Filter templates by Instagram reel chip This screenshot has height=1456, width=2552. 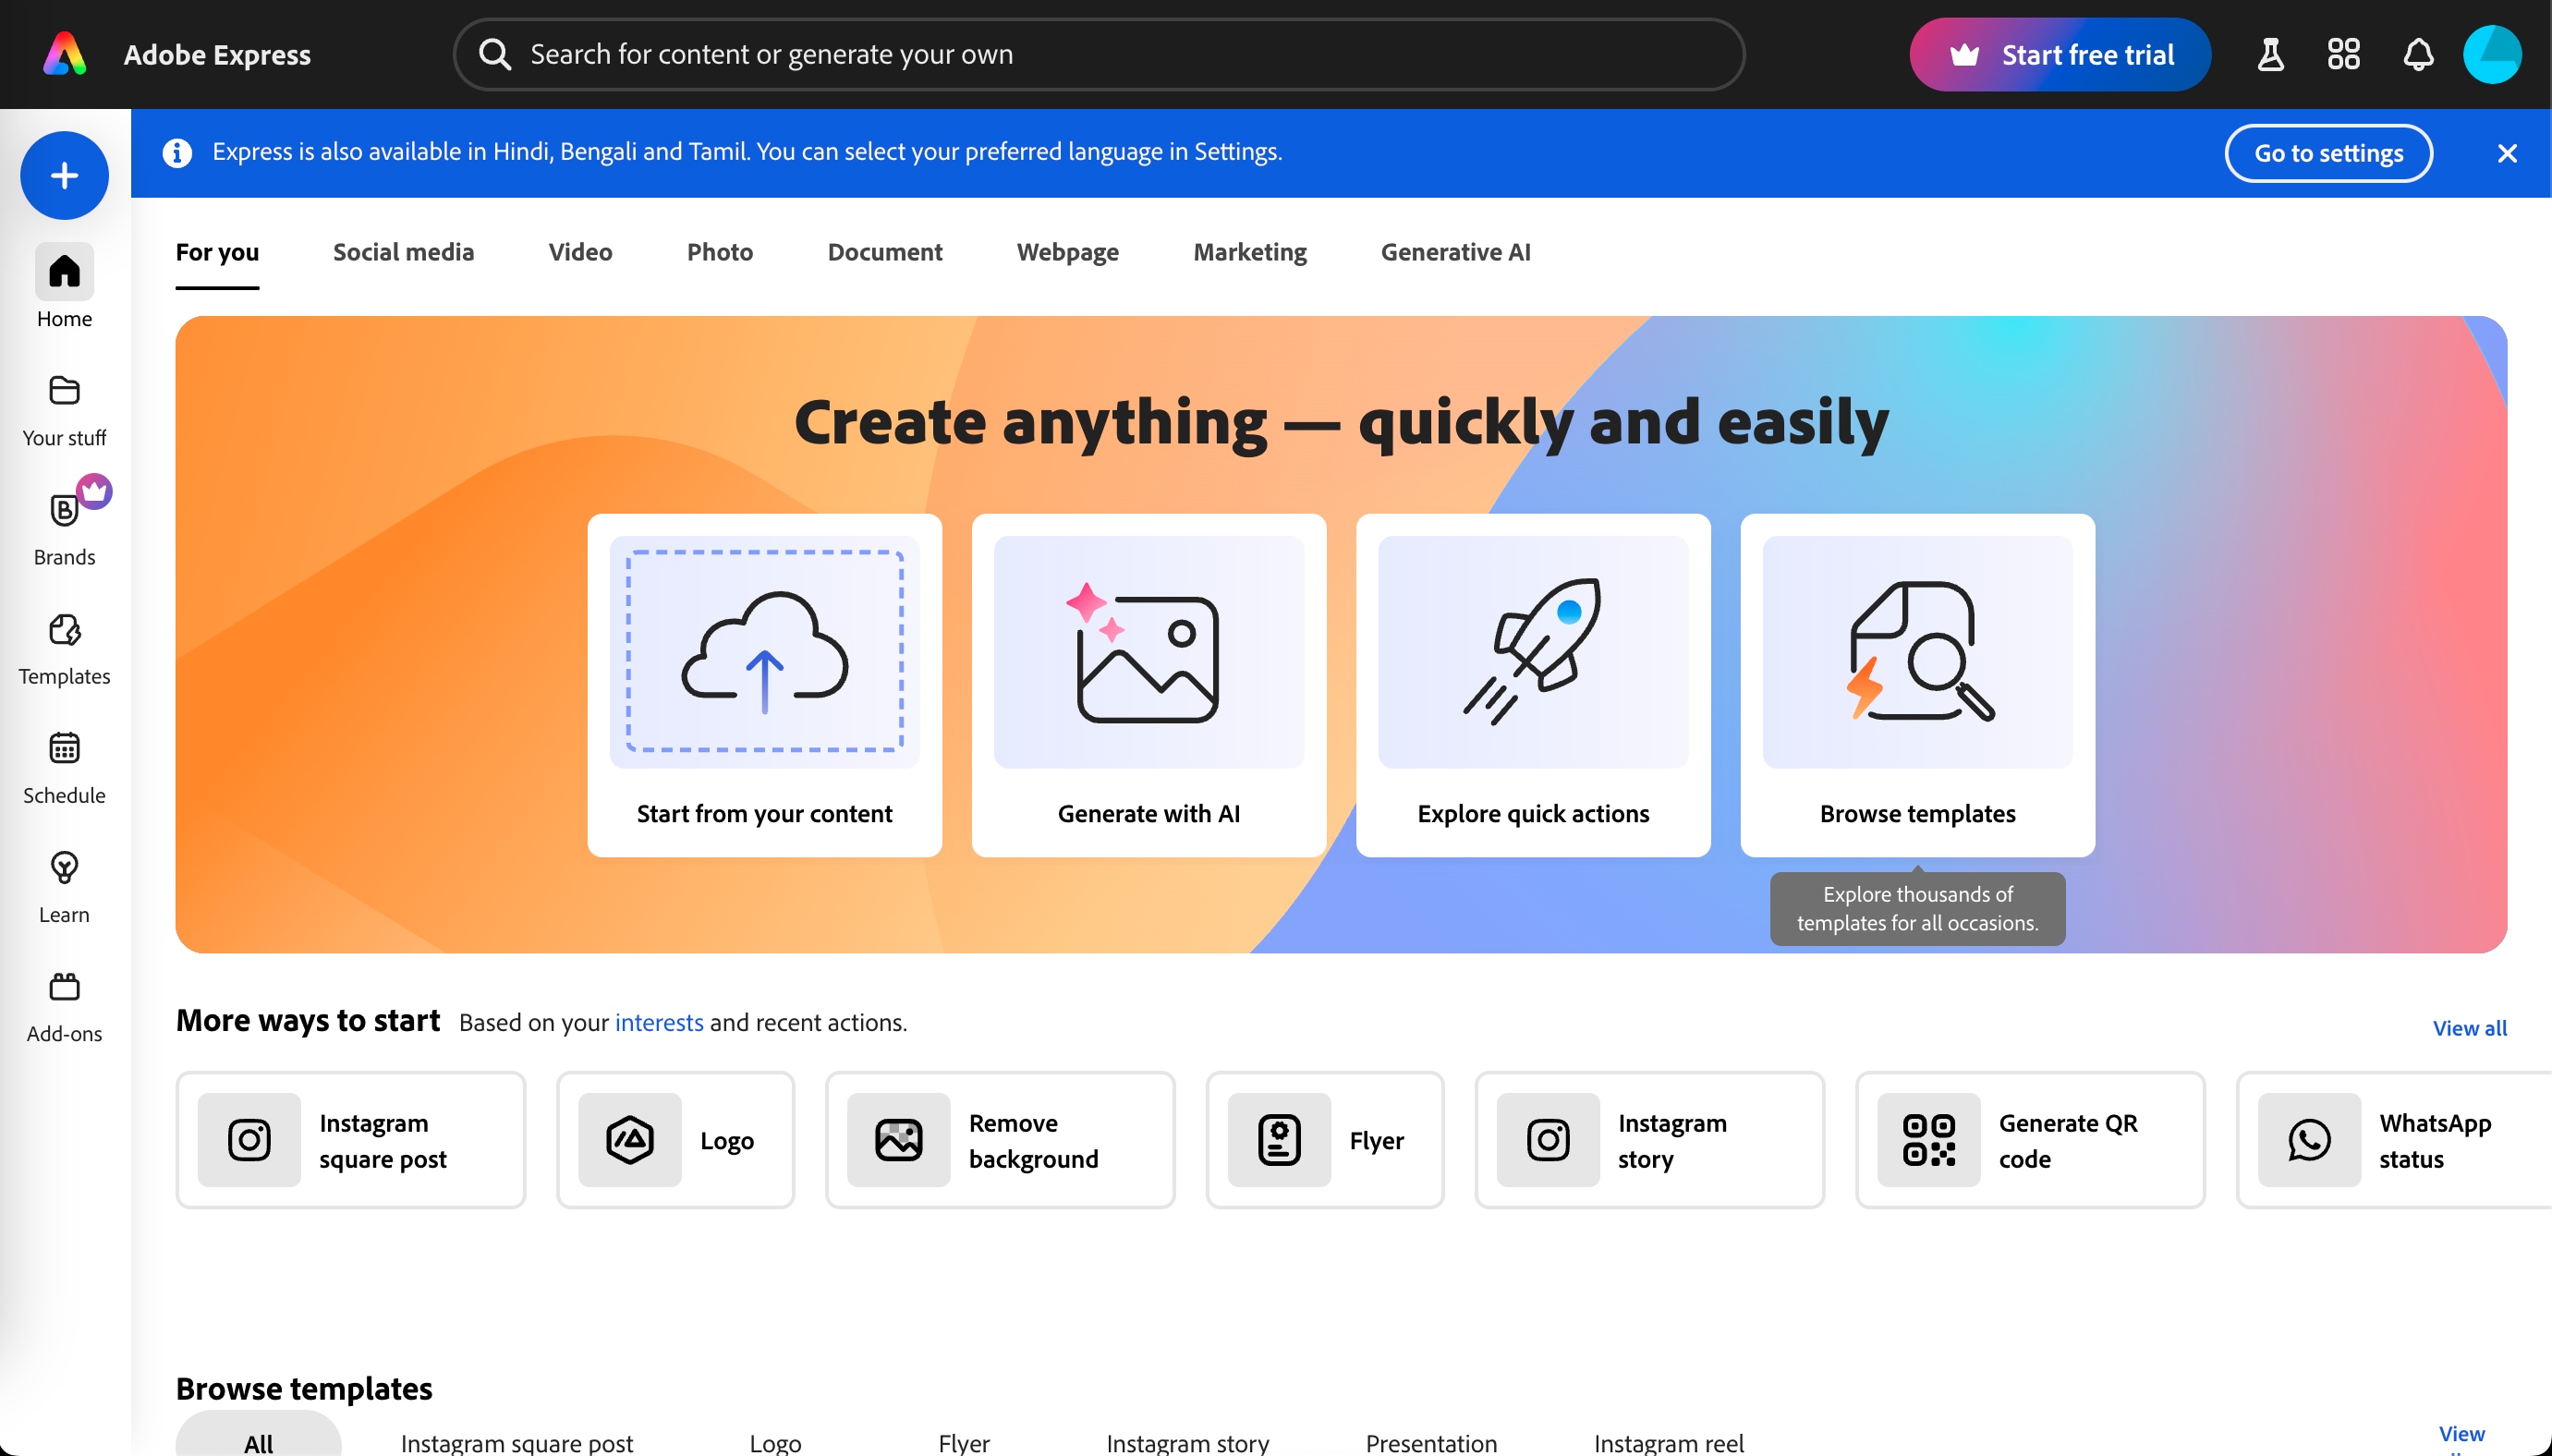point(1668,1442)
